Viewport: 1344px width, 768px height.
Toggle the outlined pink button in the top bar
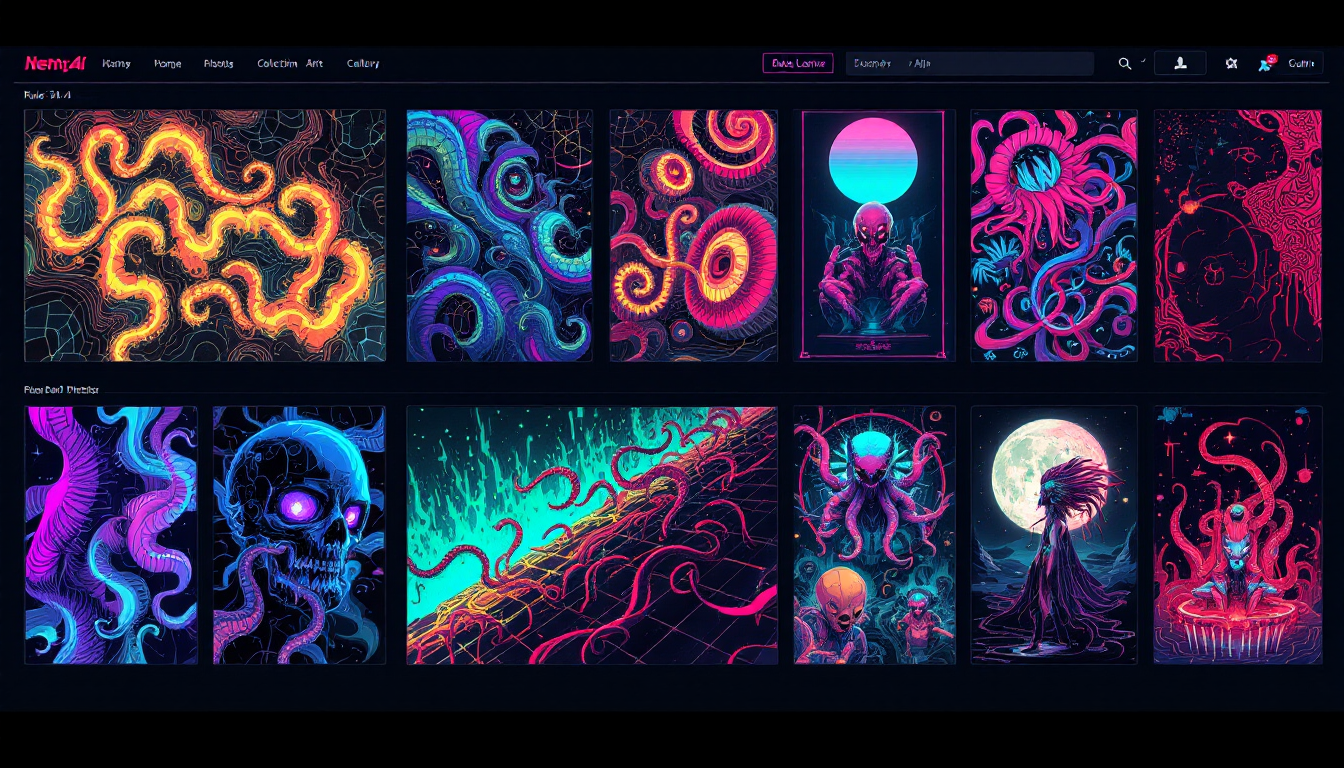coord(798,62)
